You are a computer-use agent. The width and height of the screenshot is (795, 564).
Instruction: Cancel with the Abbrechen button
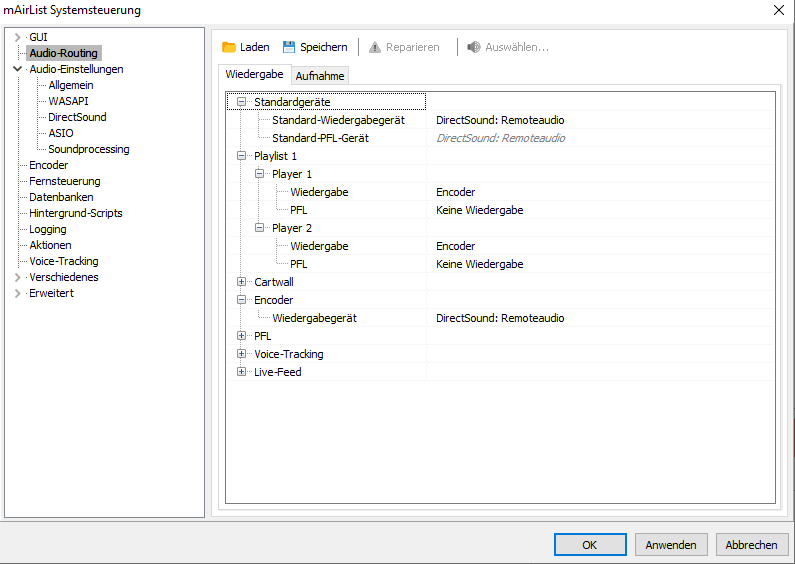tap(751, 545)
